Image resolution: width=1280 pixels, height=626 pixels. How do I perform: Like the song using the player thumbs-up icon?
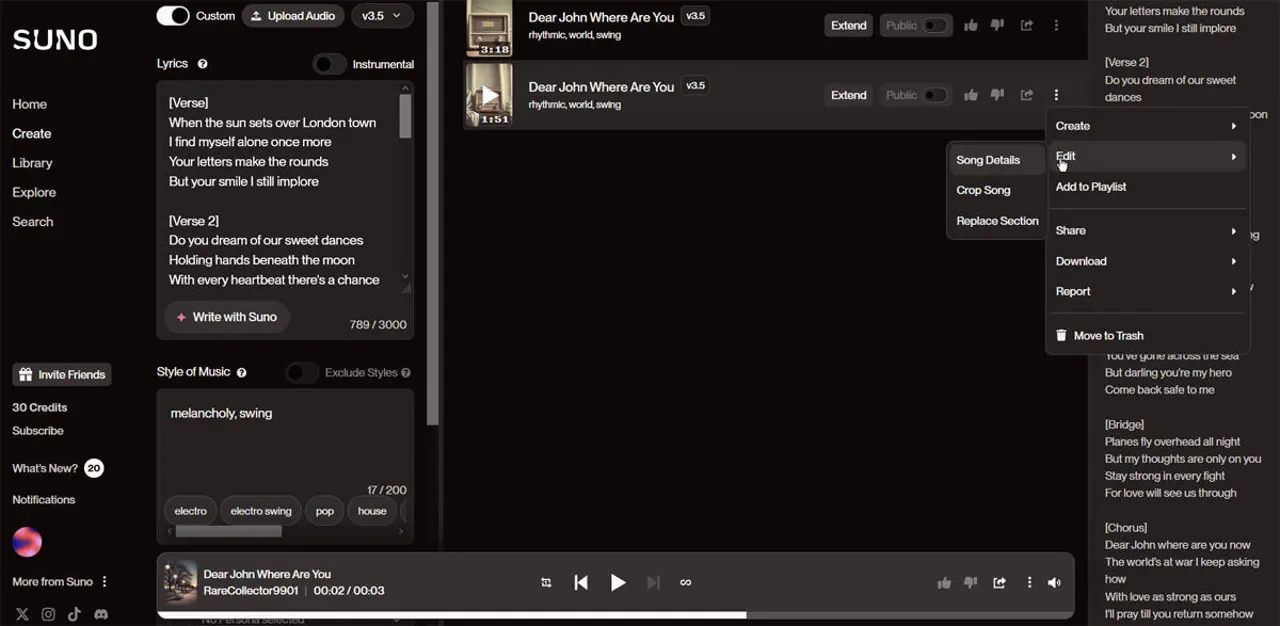(943, 582)
